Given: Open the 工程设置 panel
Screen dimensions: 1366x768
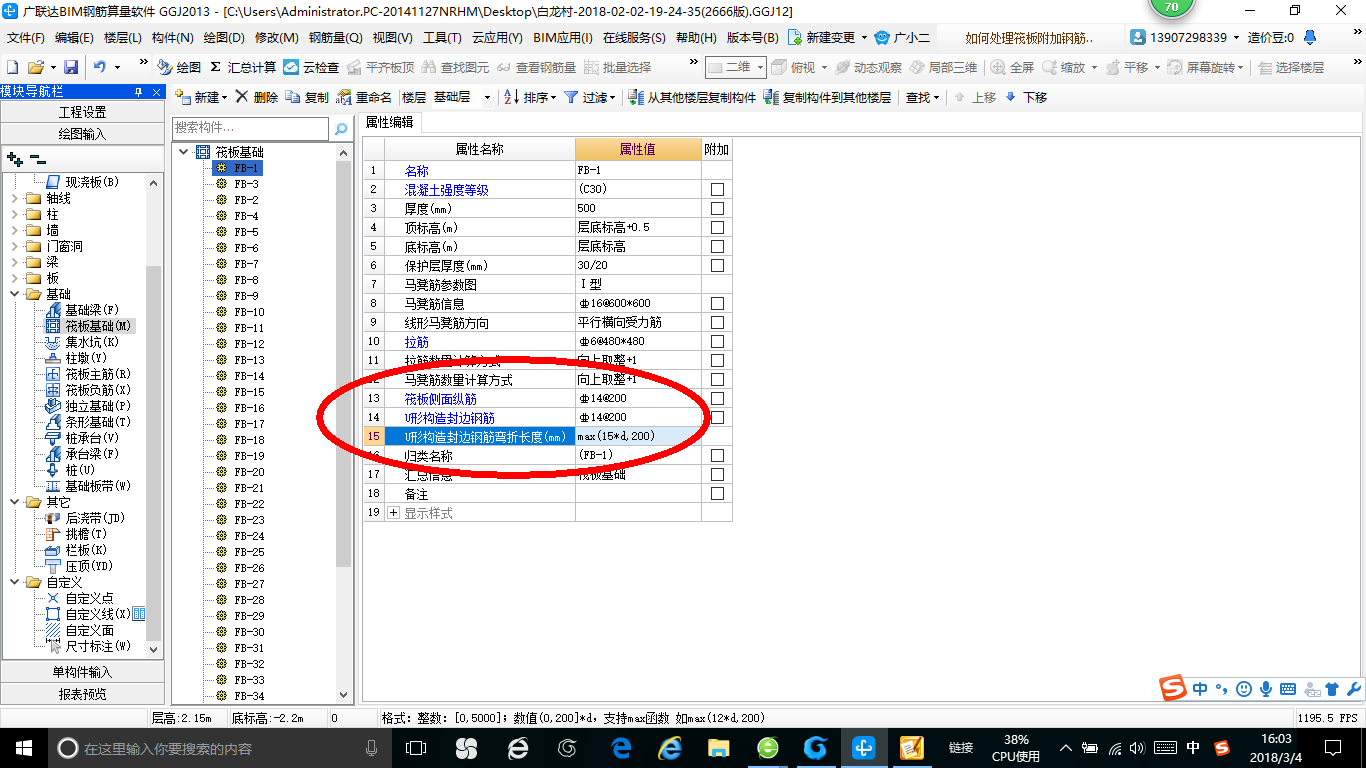Looking at the screenshot, I should (x=82, y=112).
